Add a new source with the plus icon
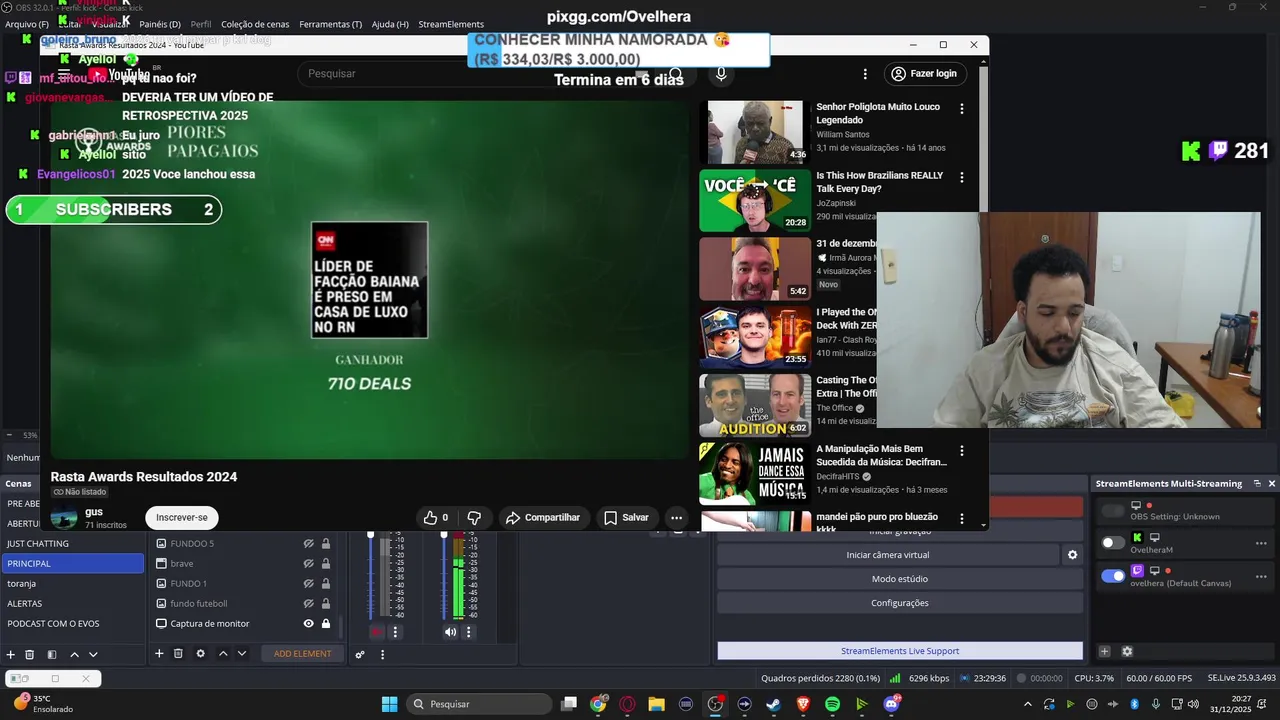This screenshot has width=1280, height=720. (158, 653)
